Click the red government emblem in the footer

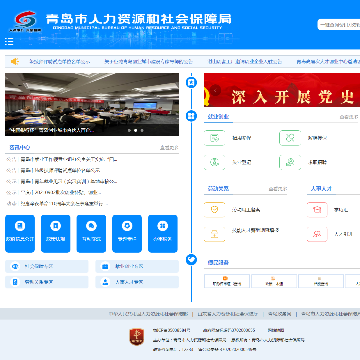[x=136, y=337]
